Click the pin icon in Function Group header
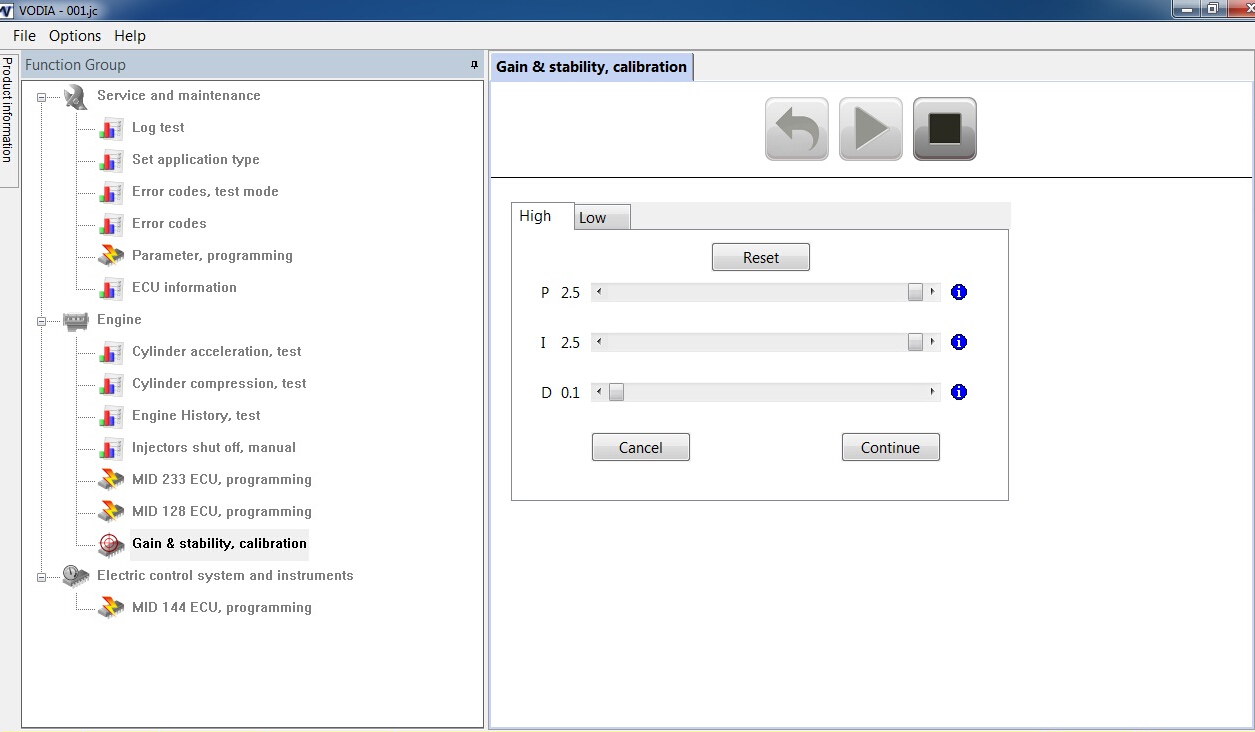Screen dimensions: 1255x732 (x=474, y=65)
